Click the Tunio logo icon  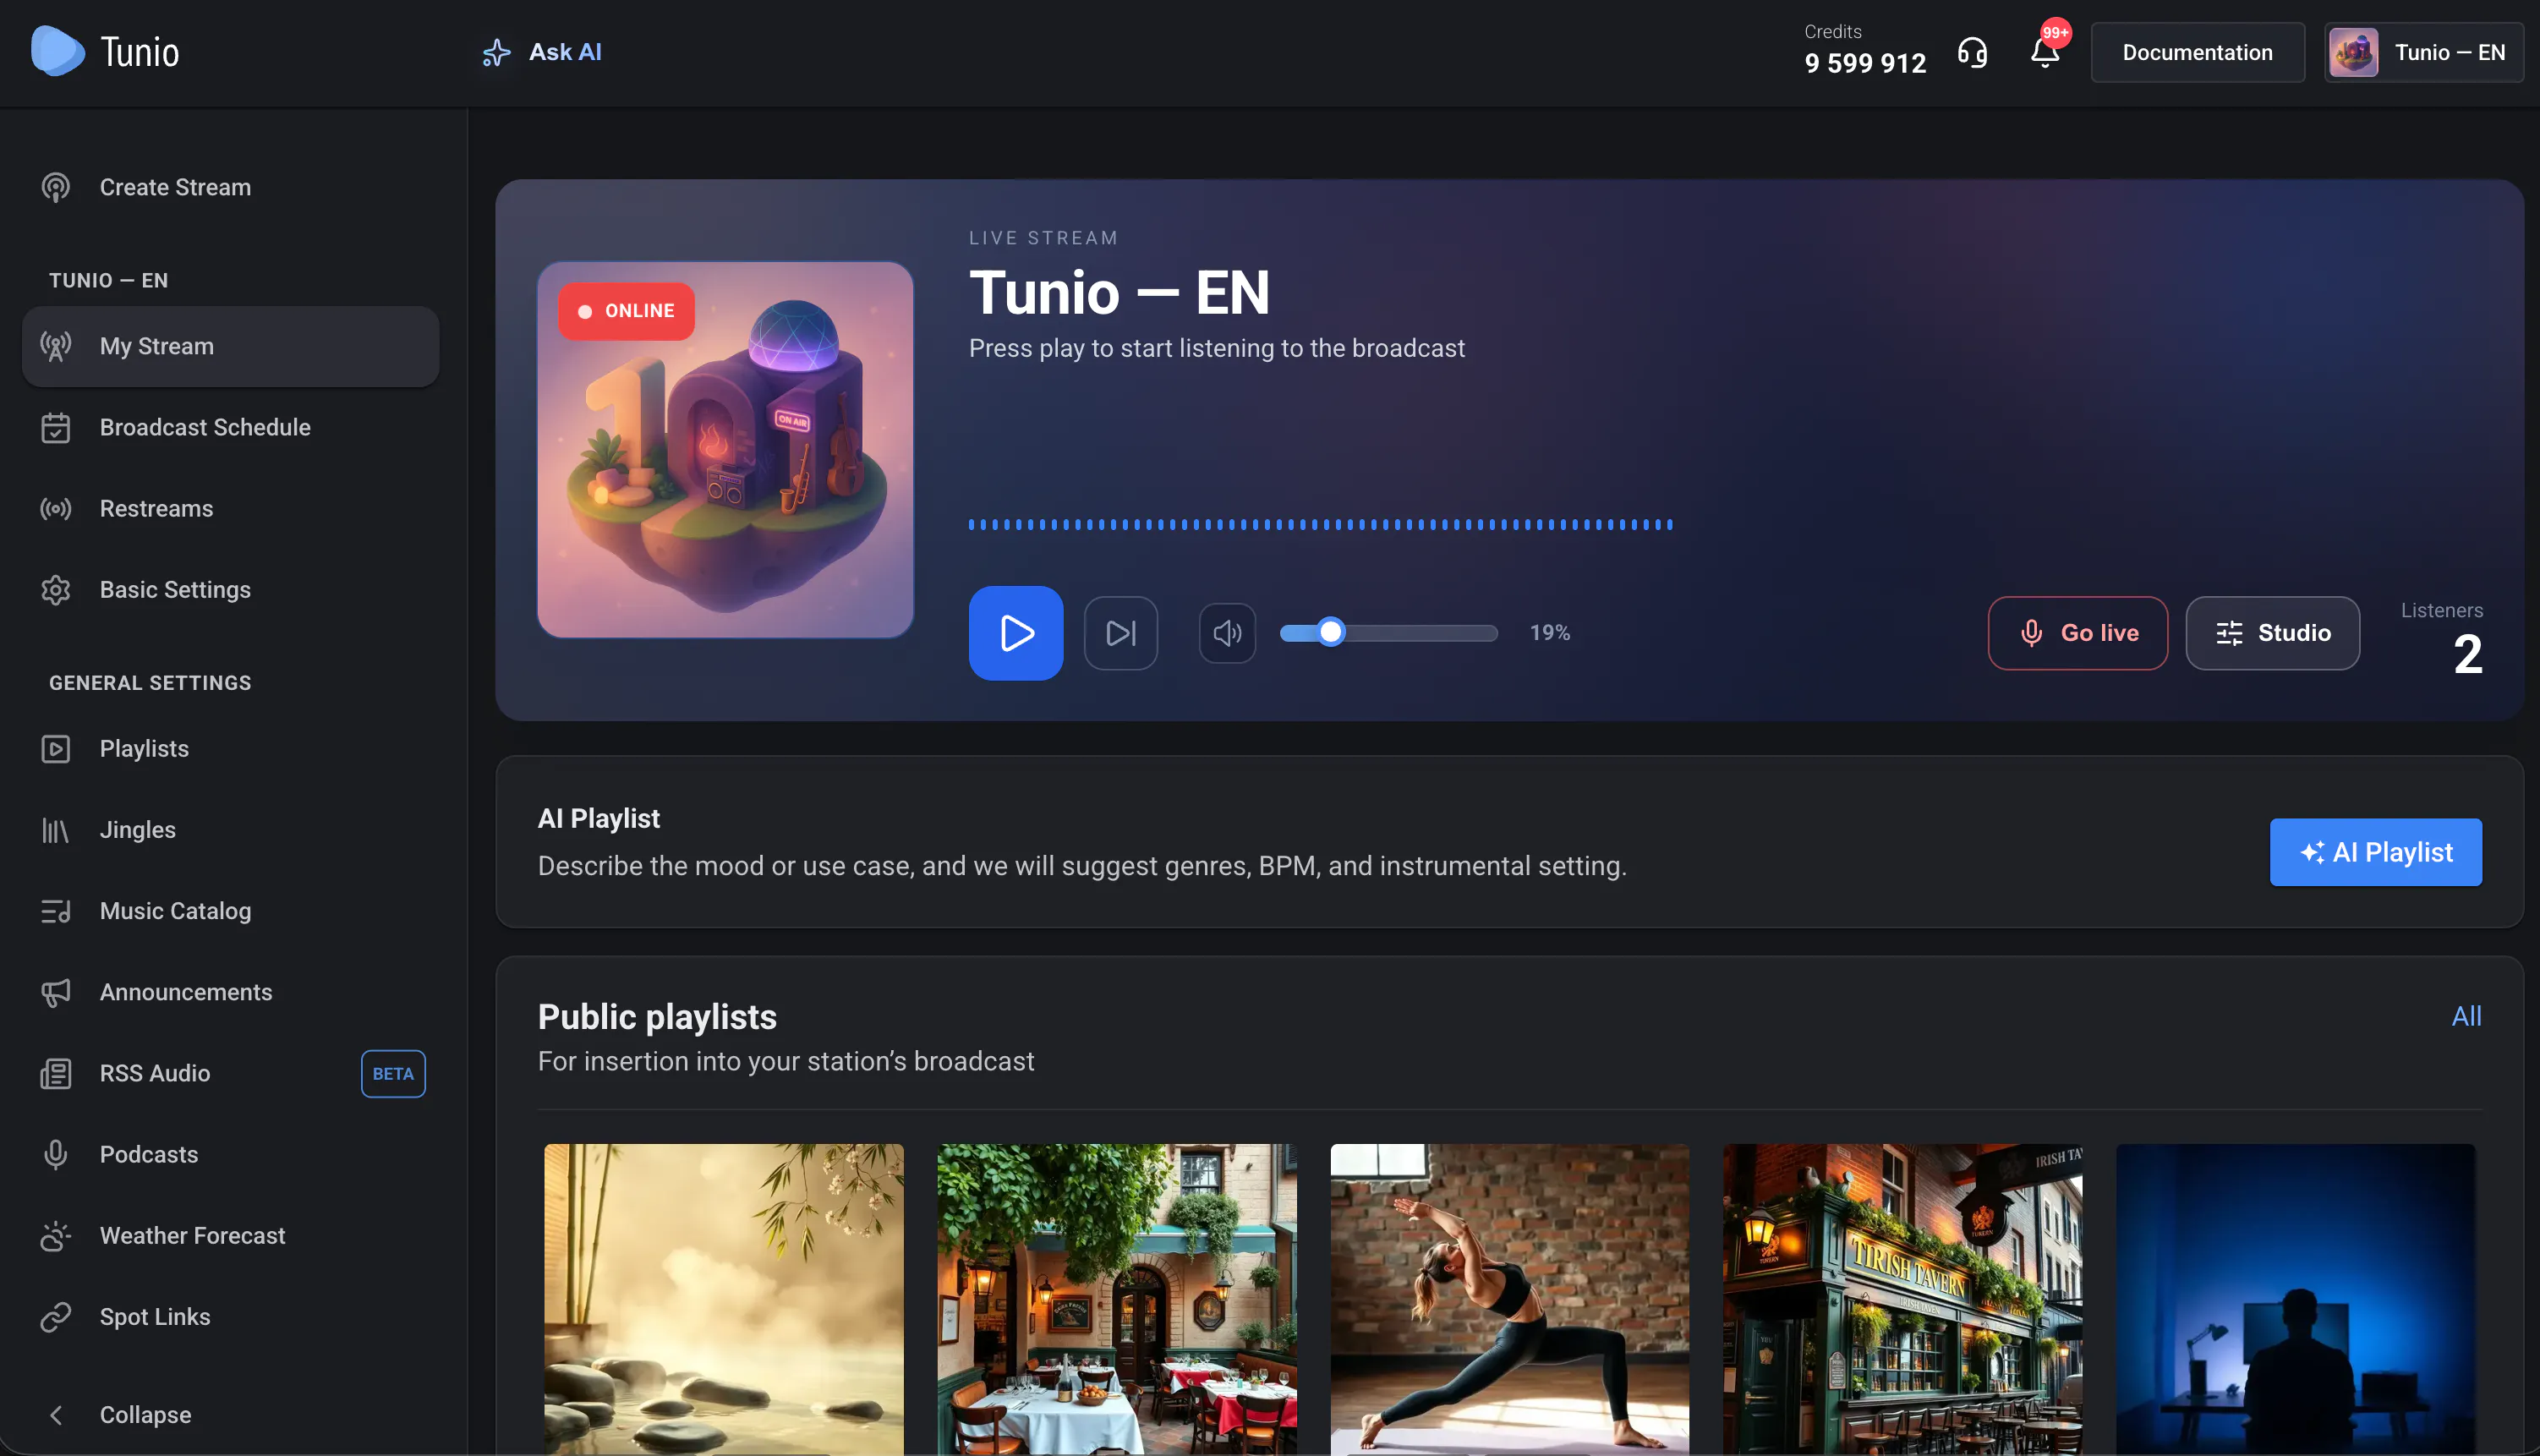57,51
